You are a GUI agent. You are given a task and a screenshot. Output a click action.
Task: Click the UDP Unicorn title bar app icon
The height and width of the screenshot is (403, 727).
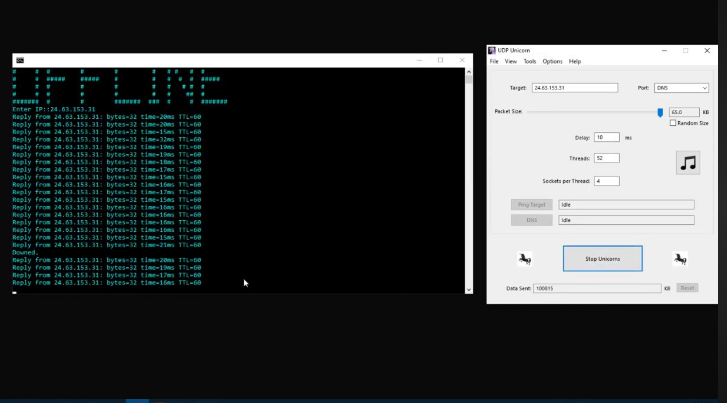click(x=492, y=51)
